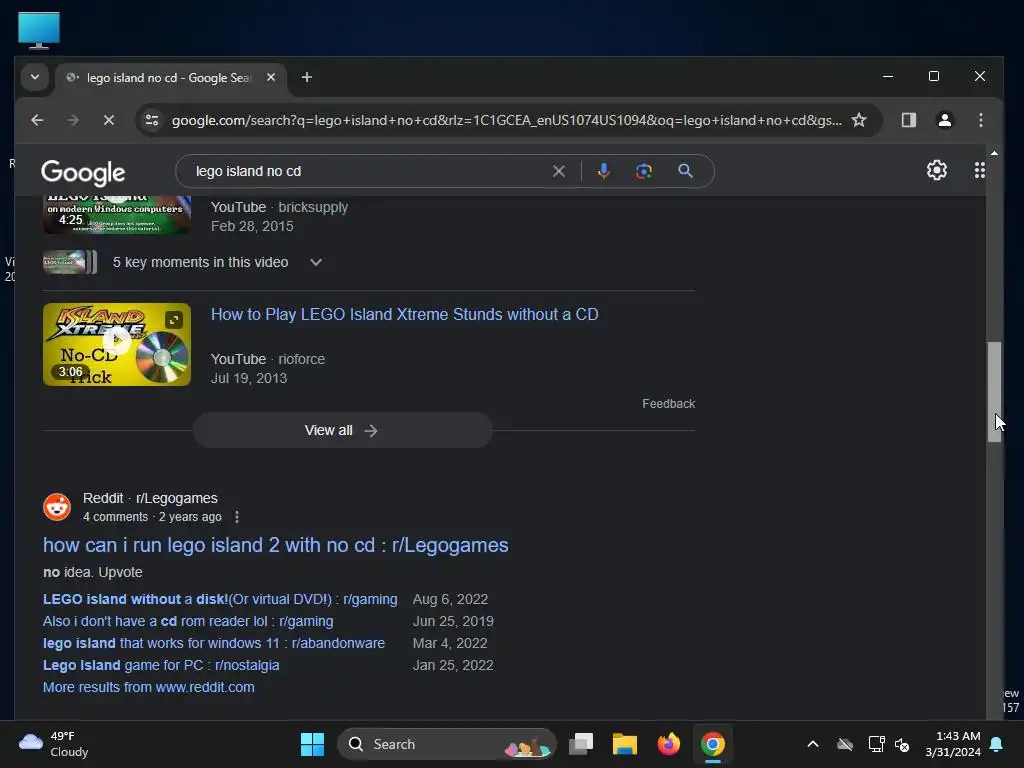Open how can i run lego island 2 result

pyautogui.click(x=276, y=545)
